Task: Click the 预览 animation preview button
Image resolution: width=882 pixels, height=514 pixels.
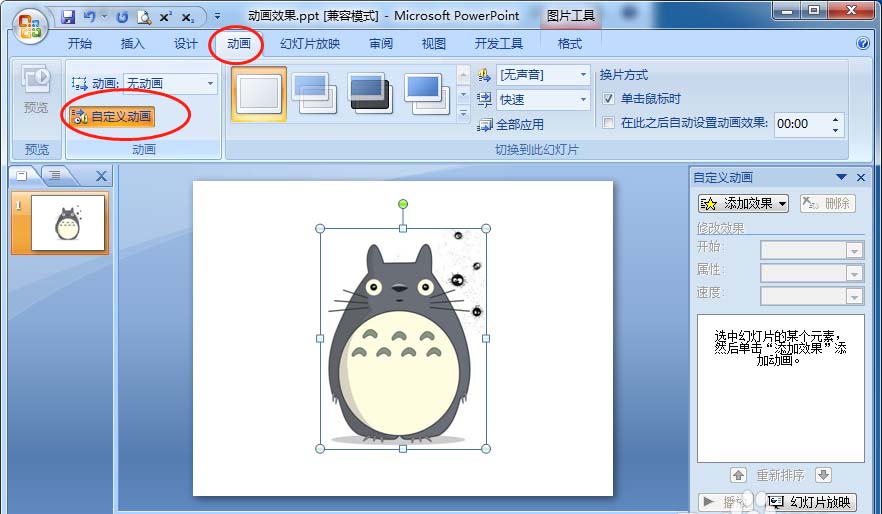Action: pos(35,90)
